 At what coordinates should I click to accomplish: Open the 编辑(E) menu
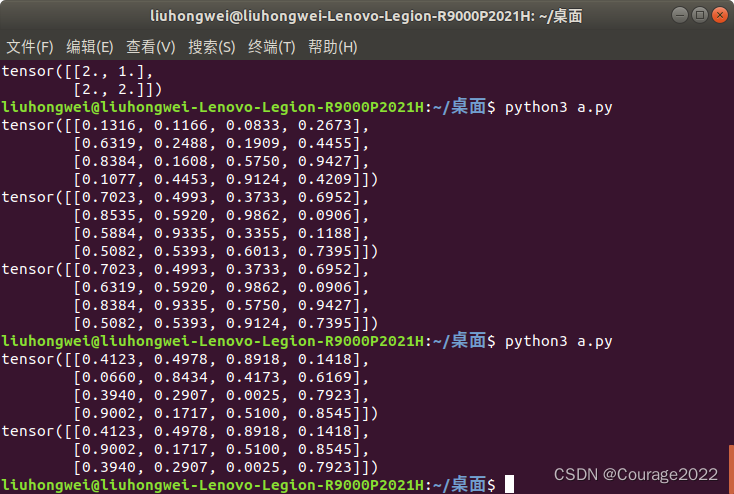pyautogui.click(x=90, y=47)
